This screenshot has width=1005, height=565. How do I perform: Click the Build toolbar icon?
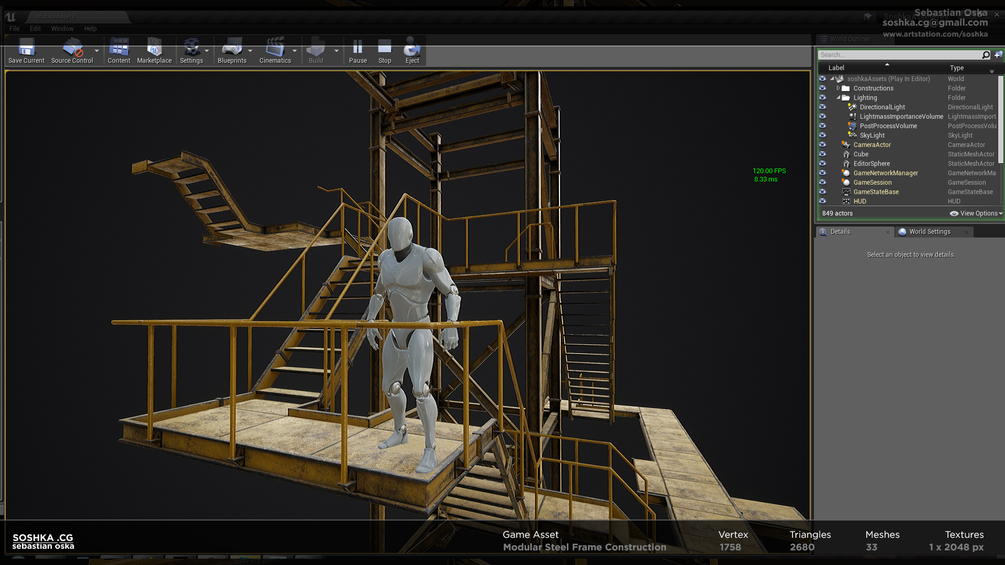pyautogui.click(x=315, y=47)
